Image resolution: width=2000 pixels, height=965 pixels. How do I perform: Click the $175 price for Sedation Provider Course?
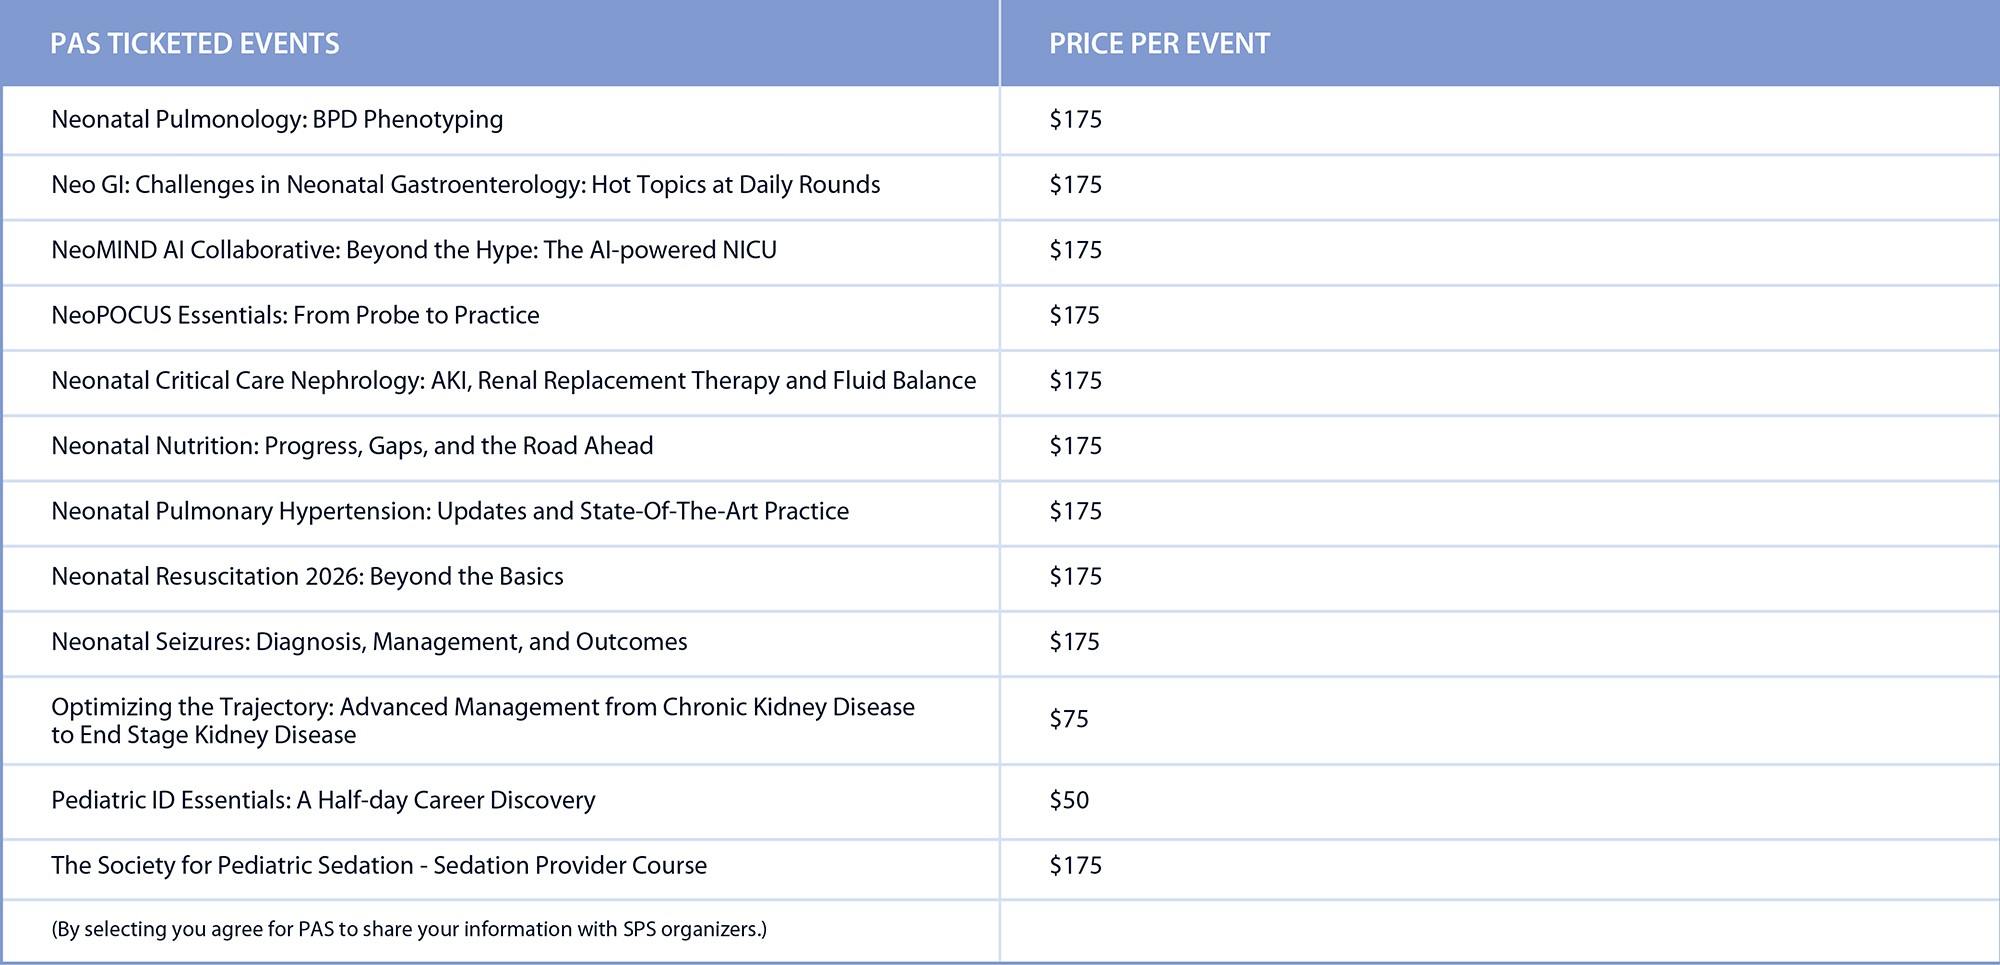[x=1075, y=866]
